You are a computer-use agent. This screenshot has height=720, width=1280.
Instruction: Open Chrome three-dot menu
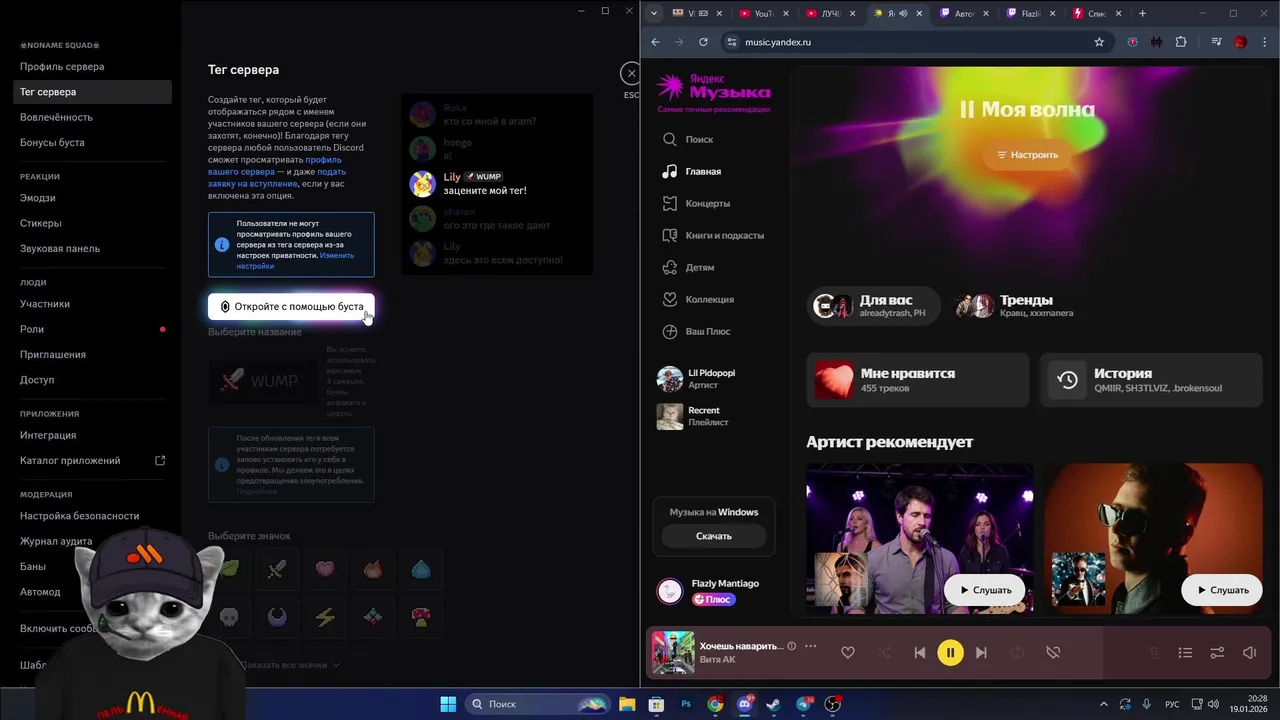[x=1265, y=42]
